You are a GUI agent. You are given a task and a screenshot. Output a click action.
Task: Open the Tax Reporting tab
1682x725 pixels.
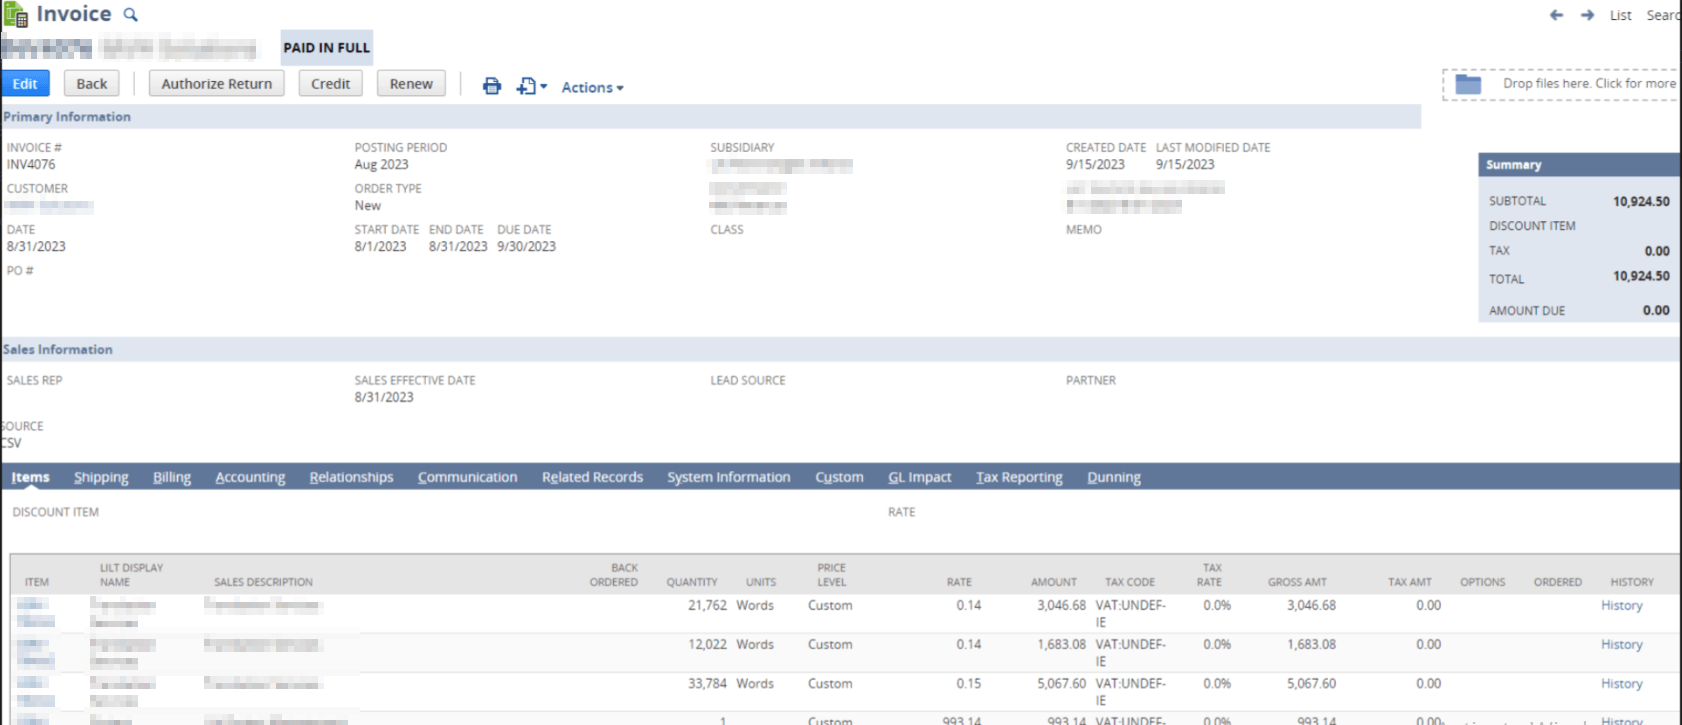[x=1019, y=477]
